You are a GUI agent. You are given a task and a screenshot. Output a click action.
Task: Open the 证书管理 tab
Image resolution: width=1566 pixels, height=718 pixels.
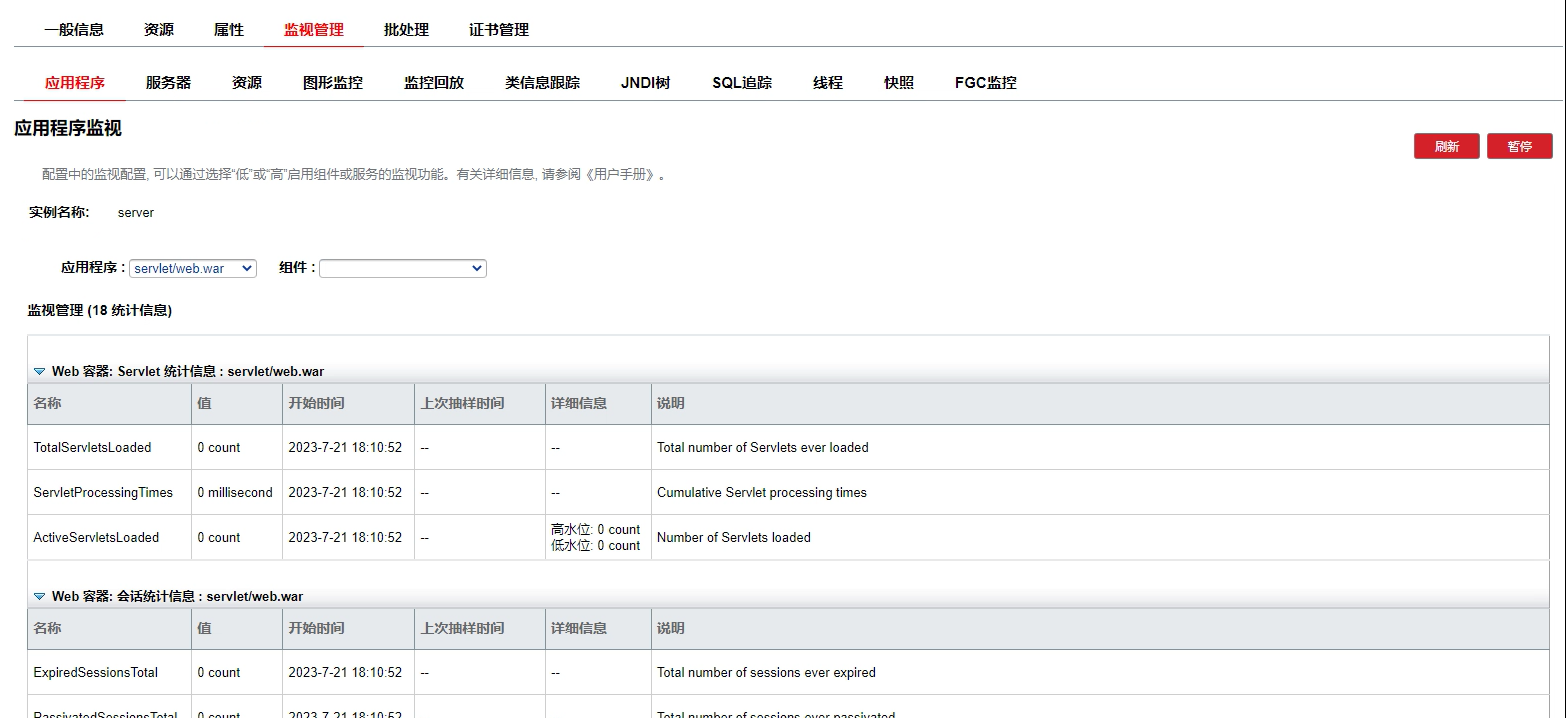499,30
